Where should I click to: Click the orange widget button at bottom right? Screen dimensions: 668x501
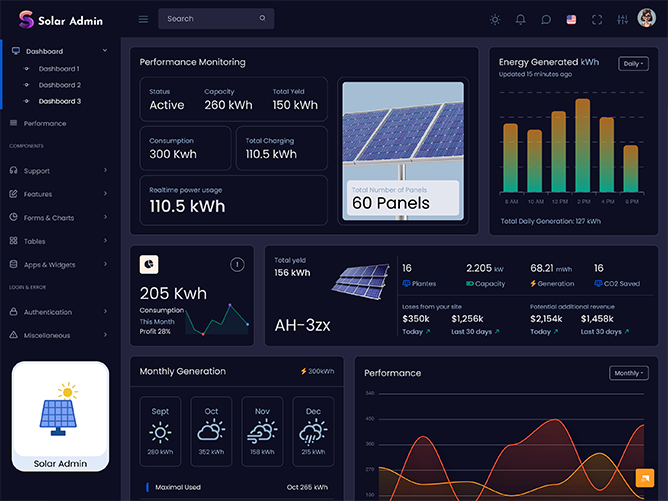(644, 478)
